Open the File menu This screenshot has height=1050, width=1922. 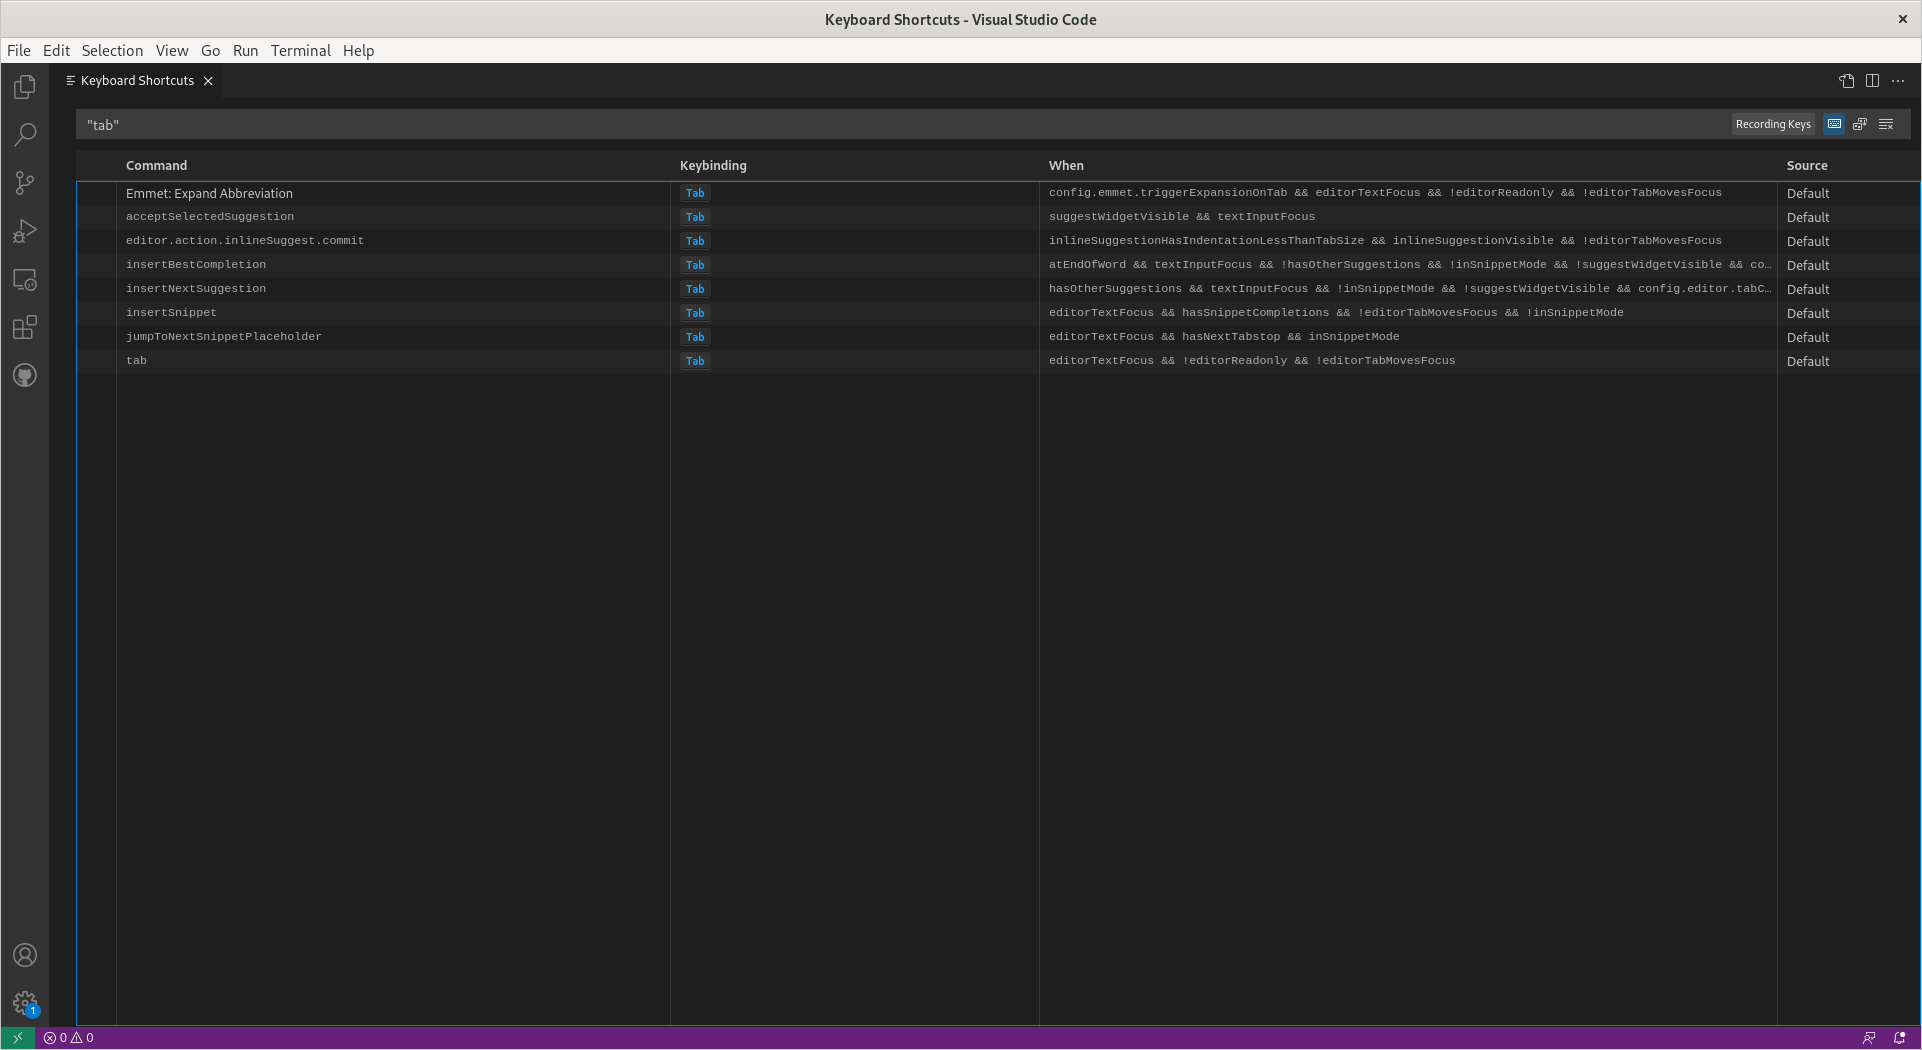click(x=19, y=51)
